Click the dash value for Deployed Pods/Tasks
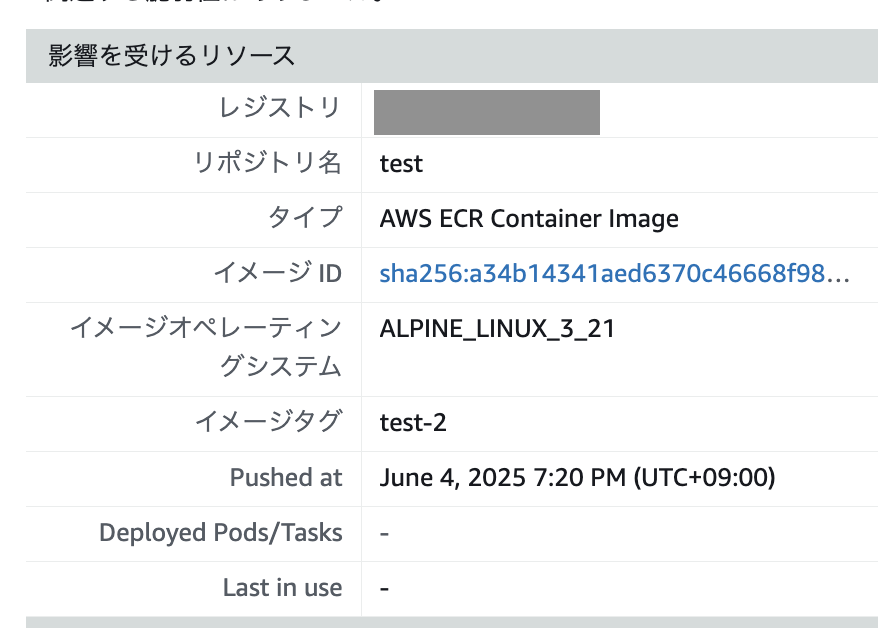The height and width of the screenshot is (628, 880). (x=384, y=533)
